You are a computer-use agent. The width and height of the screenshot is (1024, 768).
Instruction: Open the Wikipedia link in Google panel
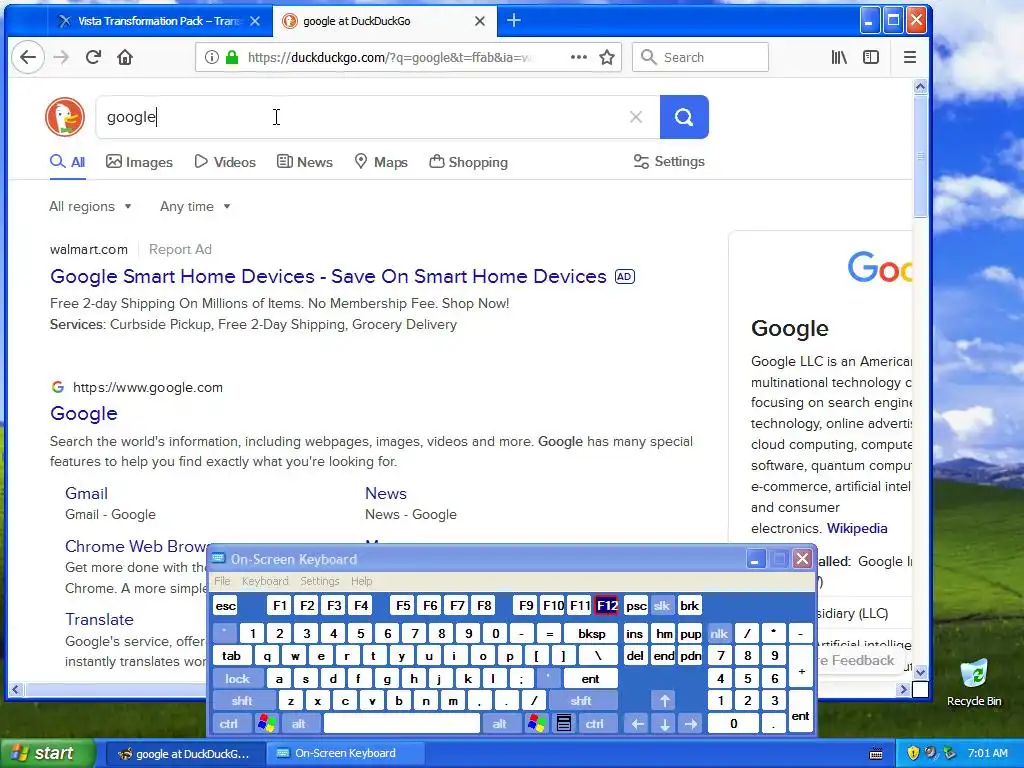[x=857, y=528]
